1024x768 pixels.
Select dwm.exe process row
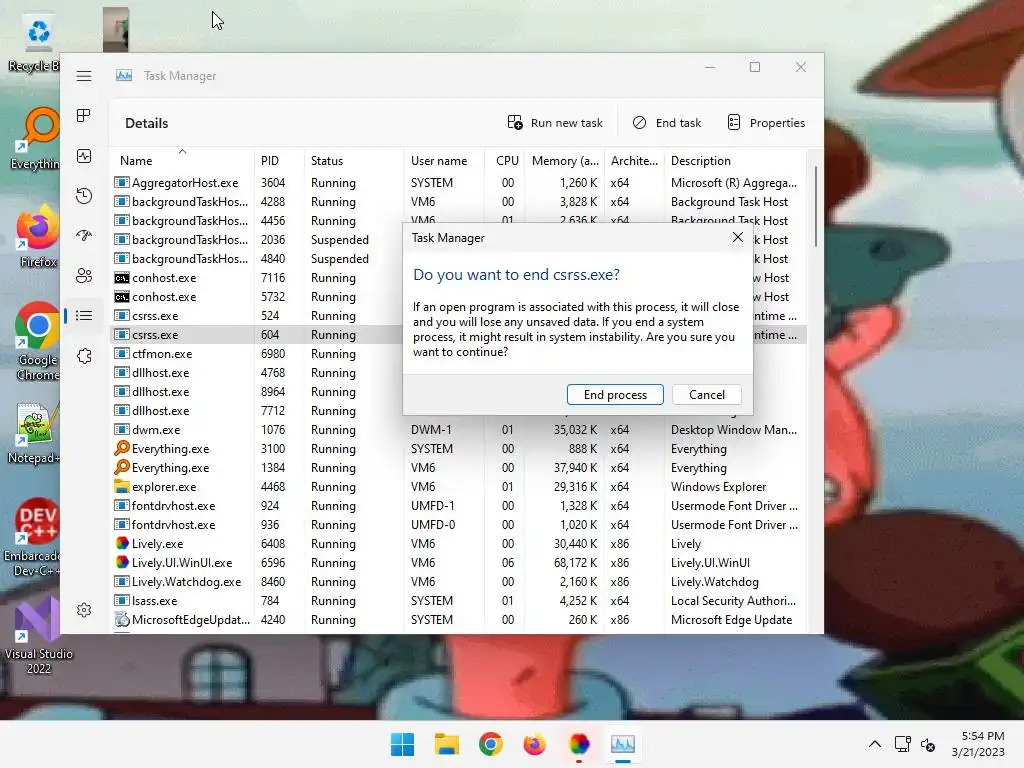(x=458, y=430)
